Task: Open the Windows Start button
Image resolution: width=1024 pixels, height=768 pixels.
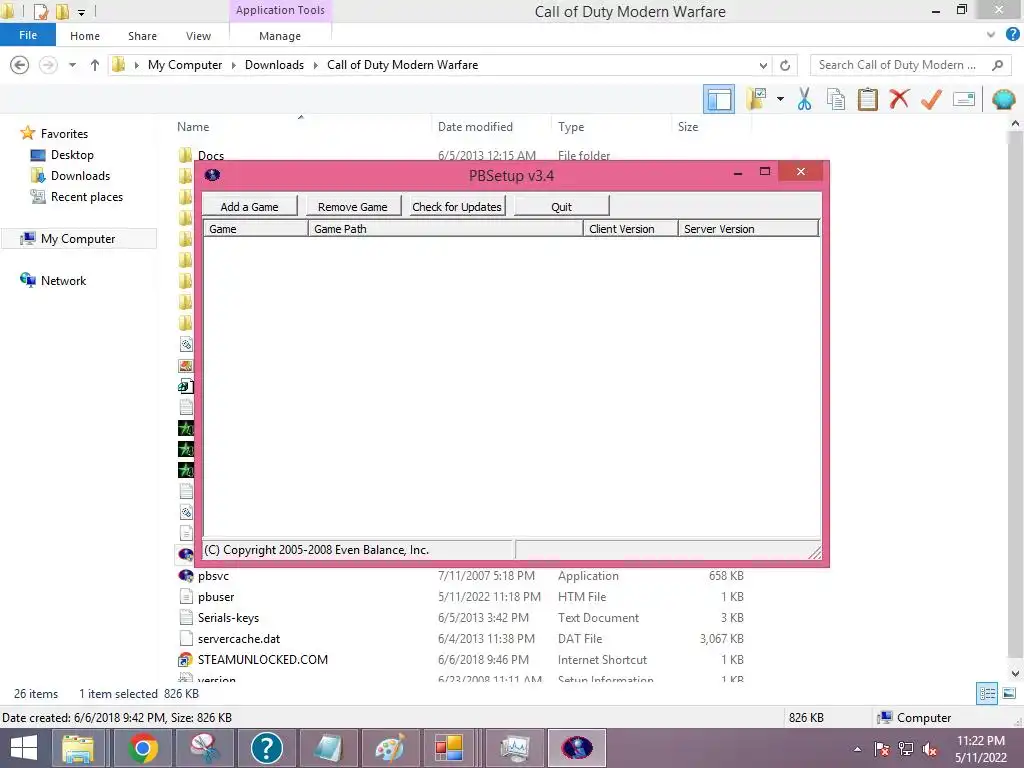Action: [x=24, y=748]
